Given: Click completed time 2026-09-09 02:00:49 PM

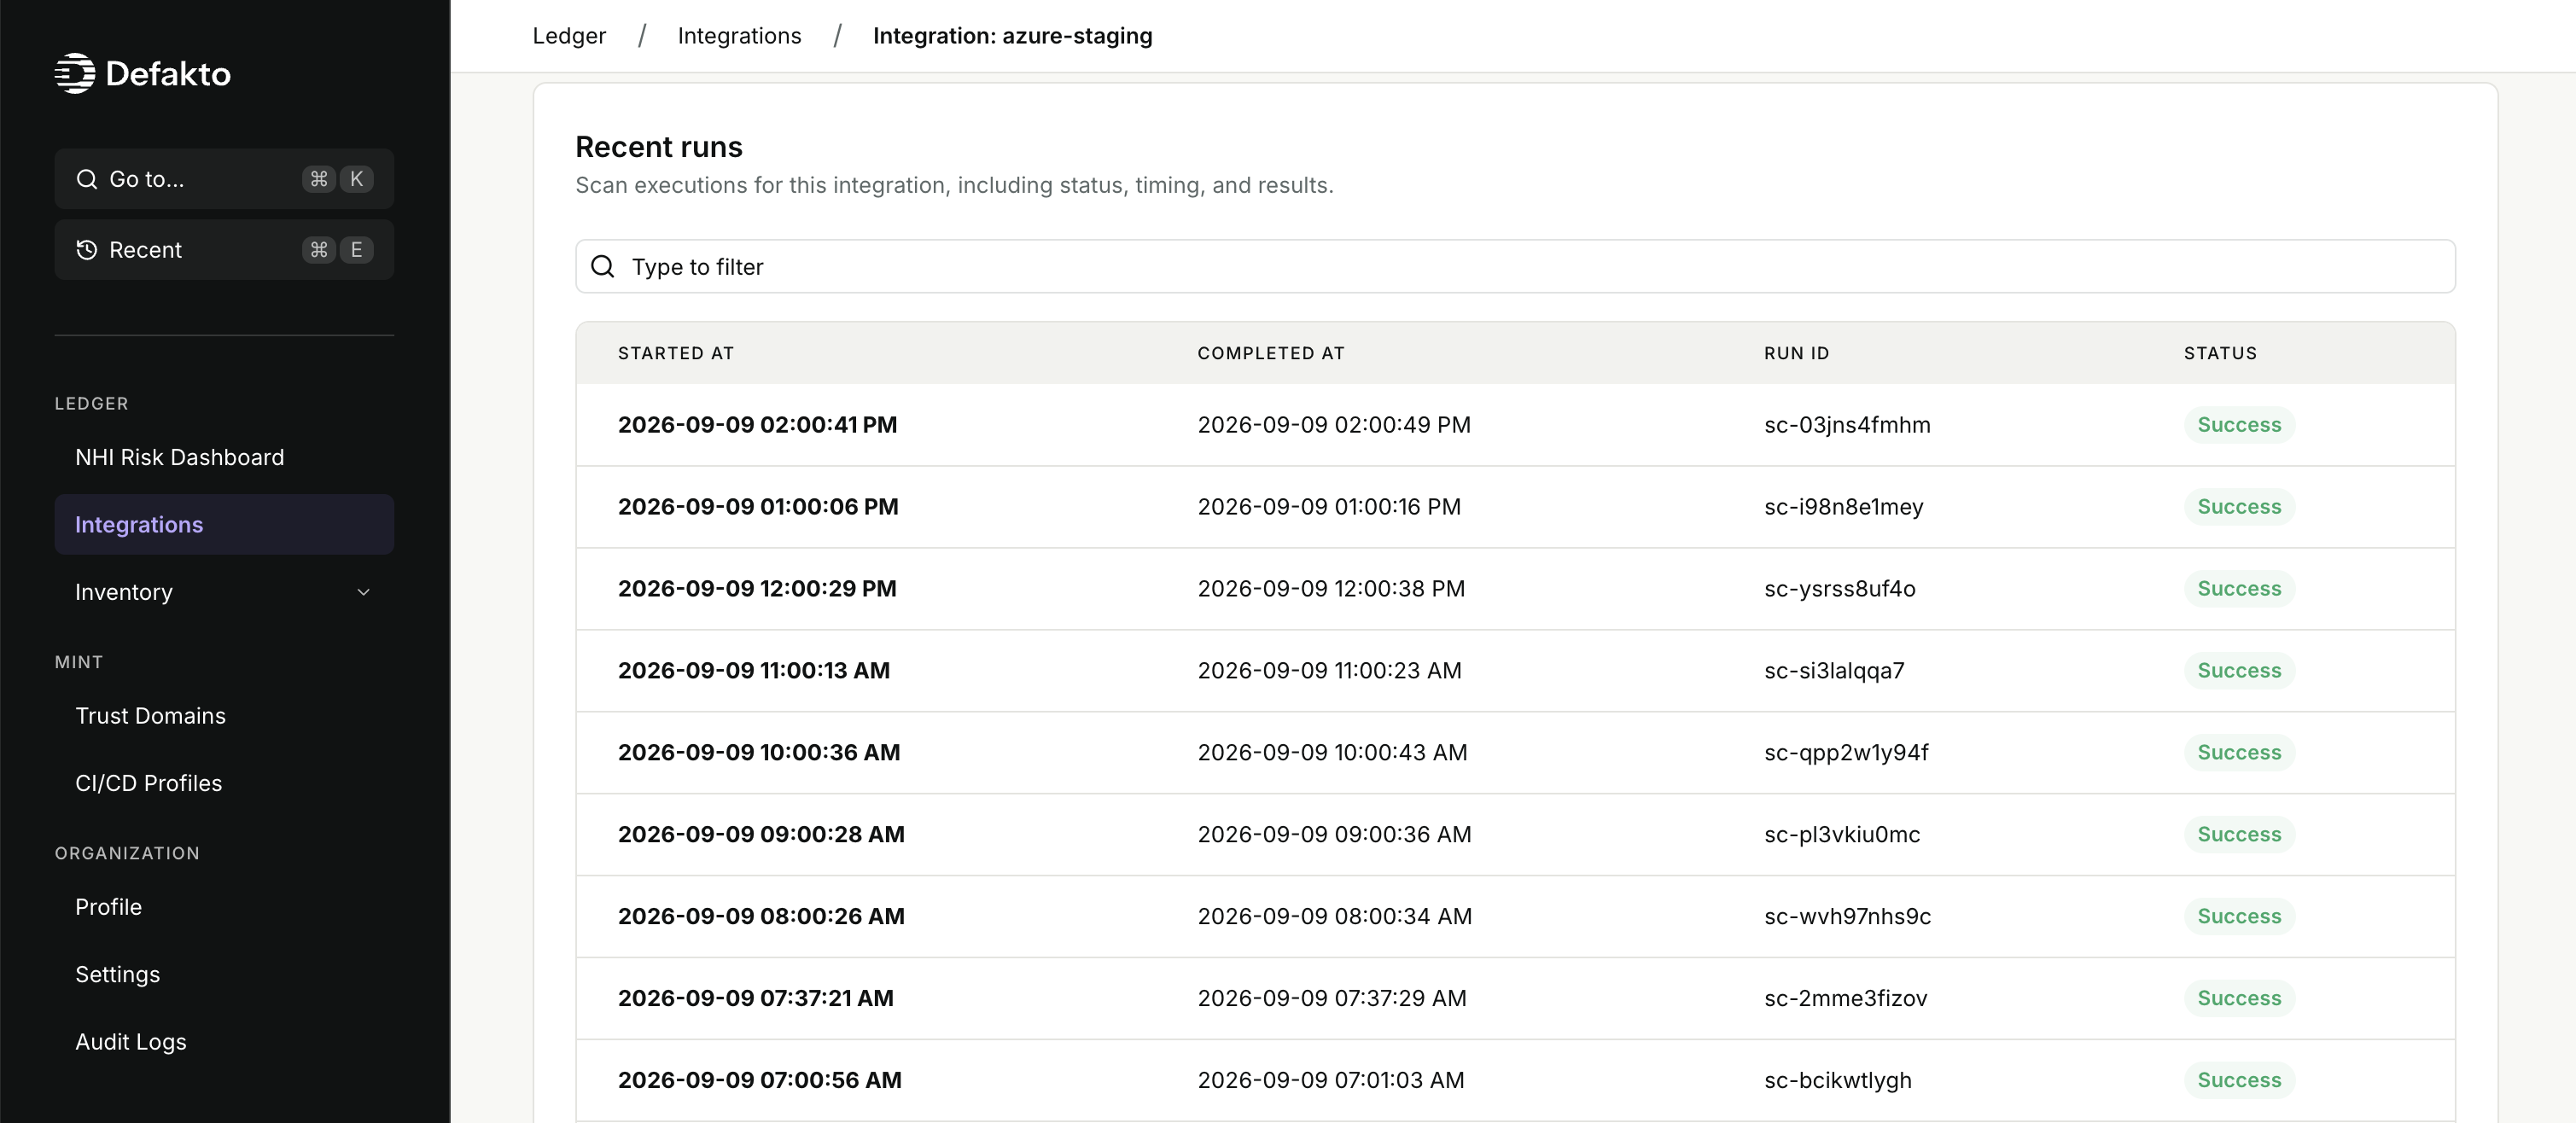Looking at the screenshot, I should pyautogui.click(x=1334, y=425).
